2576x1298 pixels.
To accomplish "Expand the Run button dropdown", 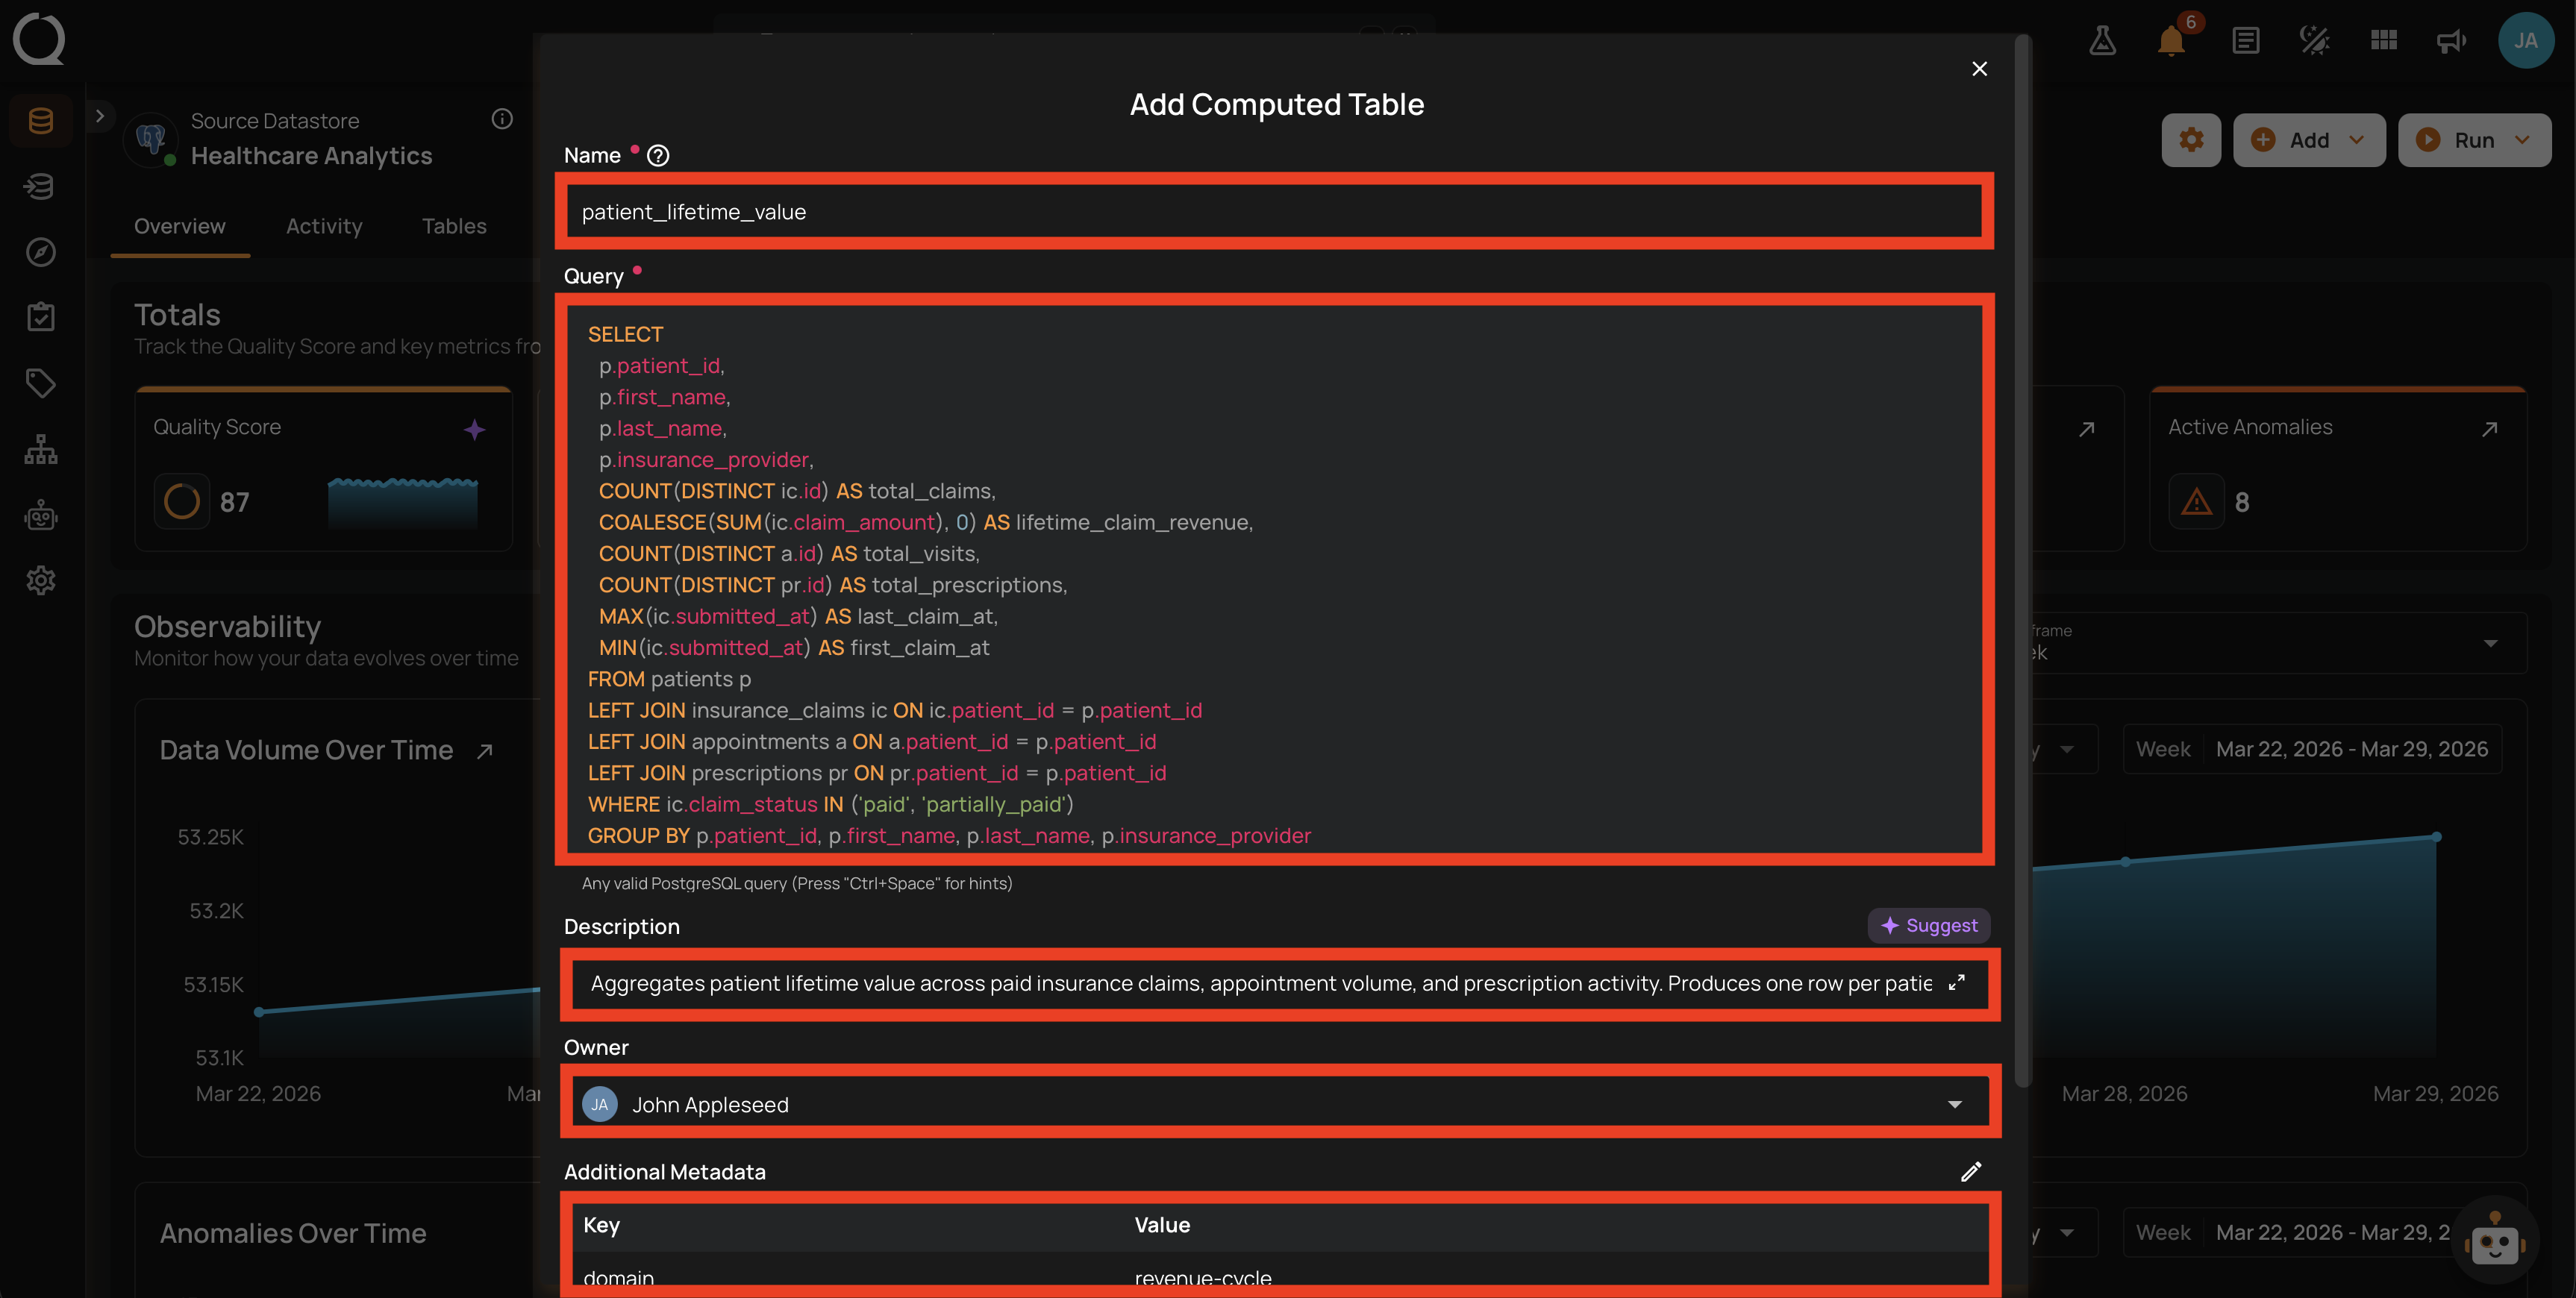I will pos(2522,140).
